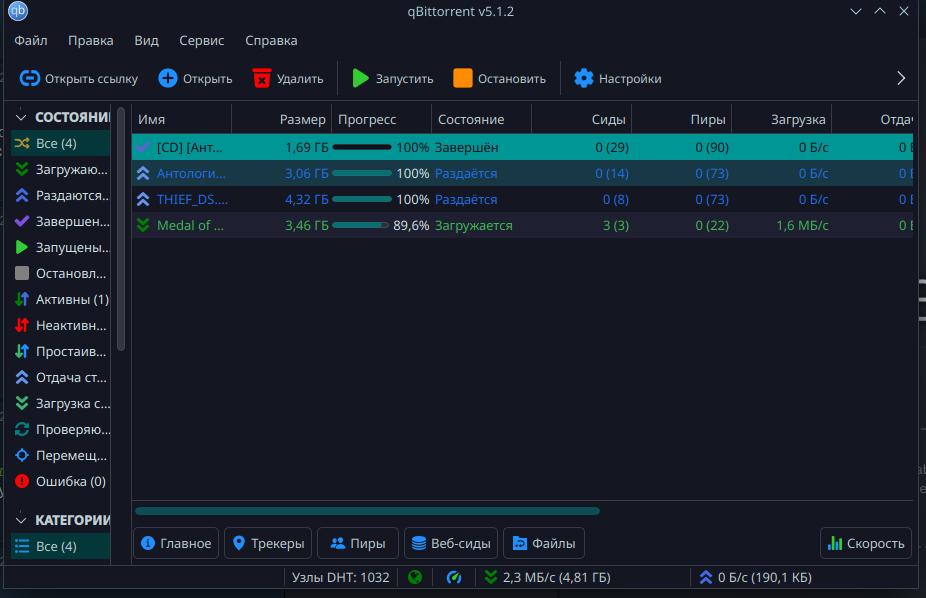Switch to the 'Трекеры' tab
Image resolution: width=926 pixels, height=598 pixels.
[x=268, y=543]
